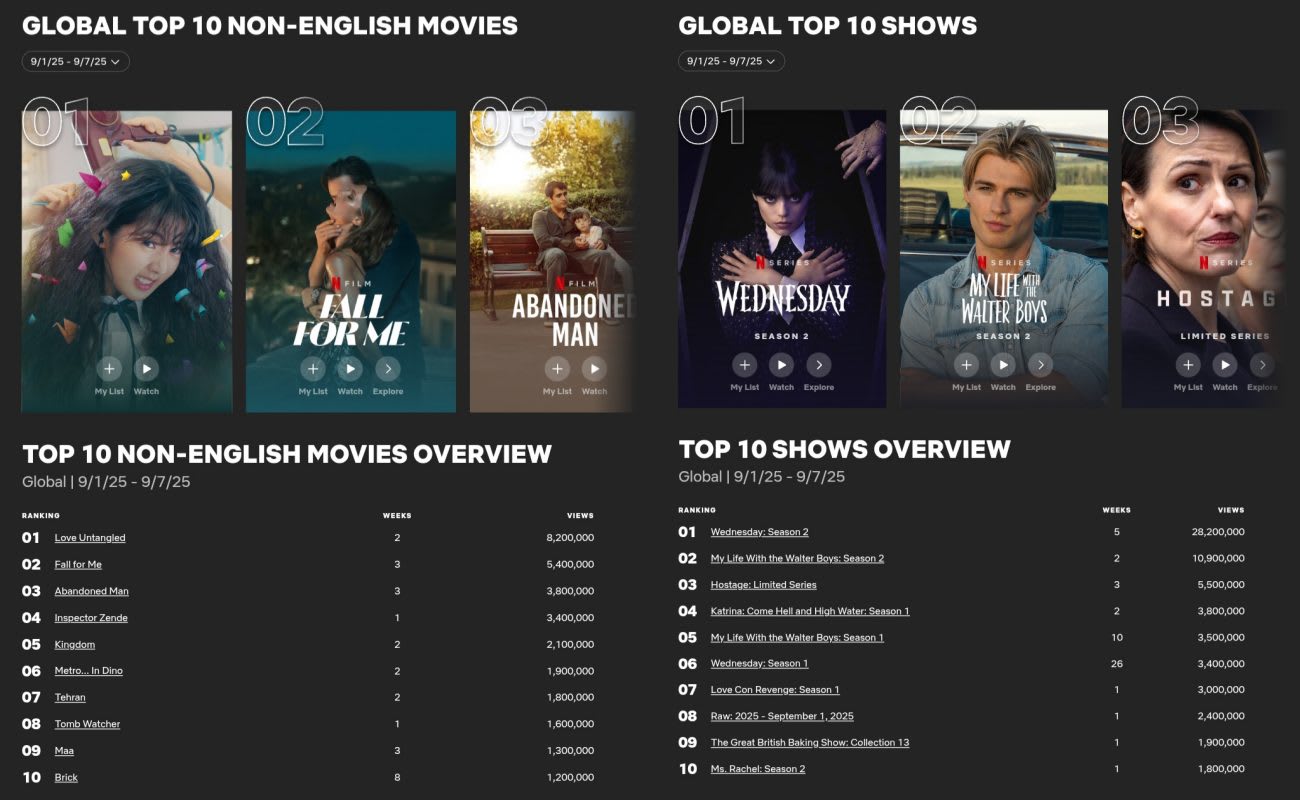Watch Wednesday Season 2

781,365
